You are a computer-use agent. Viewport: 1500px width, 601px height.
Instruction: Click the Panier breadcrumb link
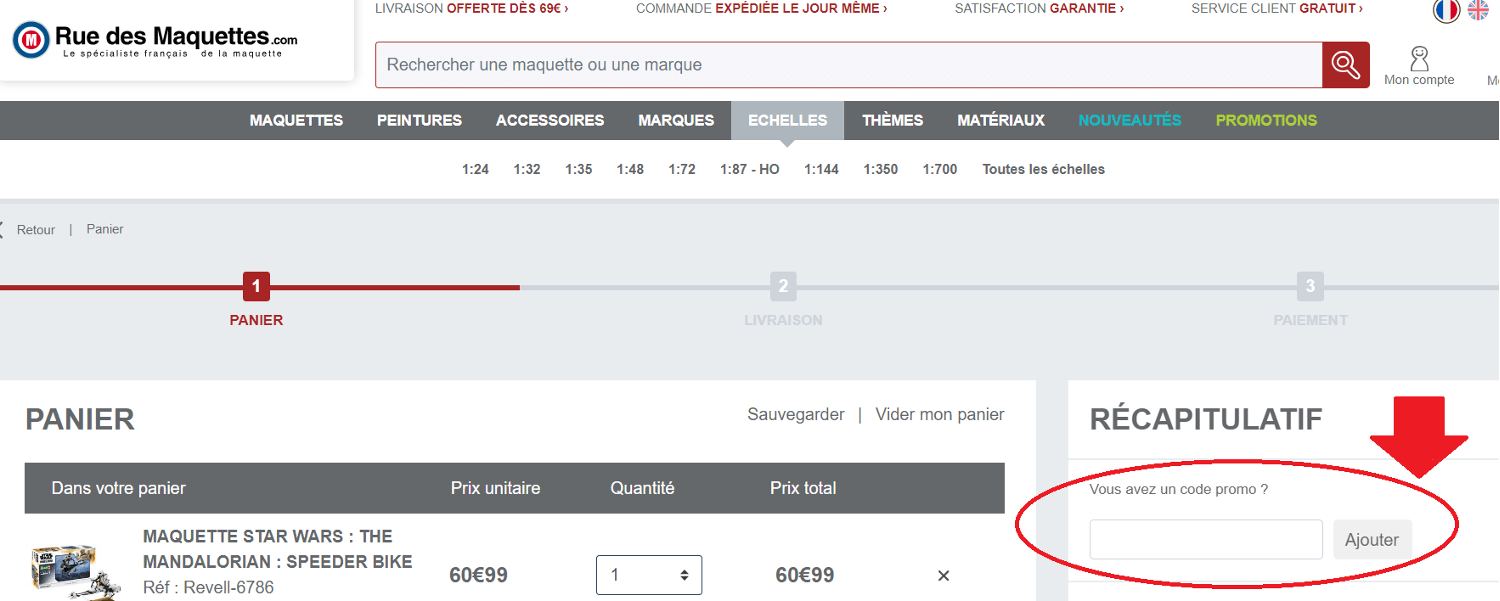pyautogui.click(x=105, y=229)
